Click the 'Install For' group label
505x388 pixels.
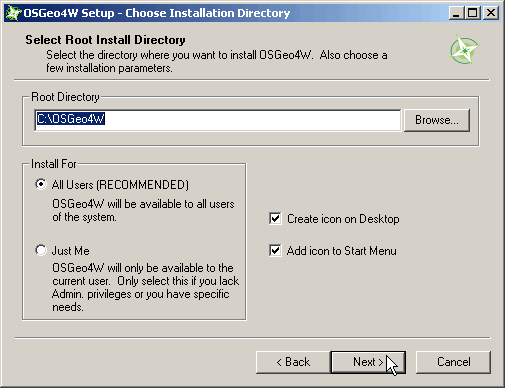[x=54, y=164]
